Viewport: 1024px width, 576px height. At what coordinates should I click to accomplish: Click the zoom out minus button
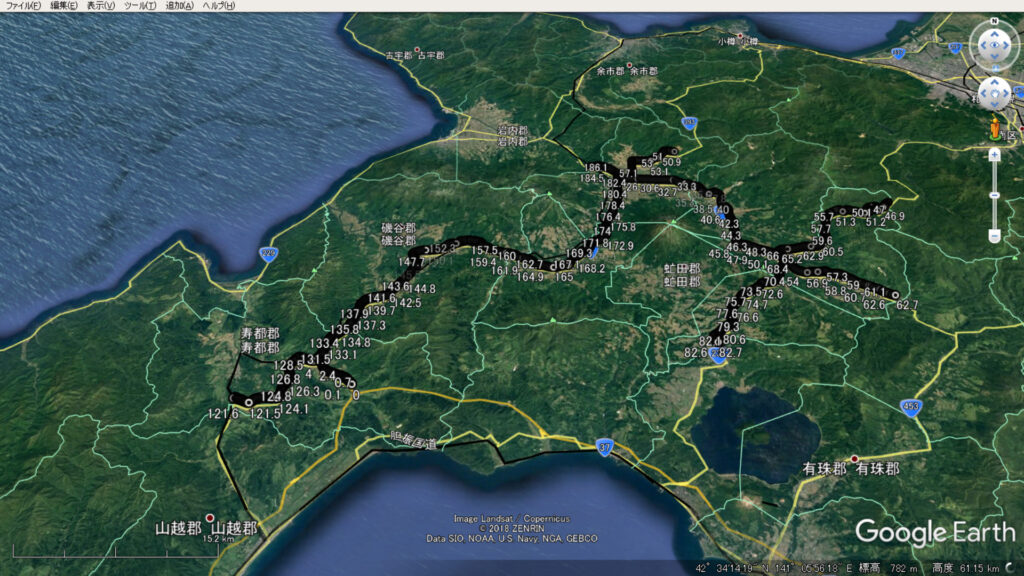click(x=994, y=236)
